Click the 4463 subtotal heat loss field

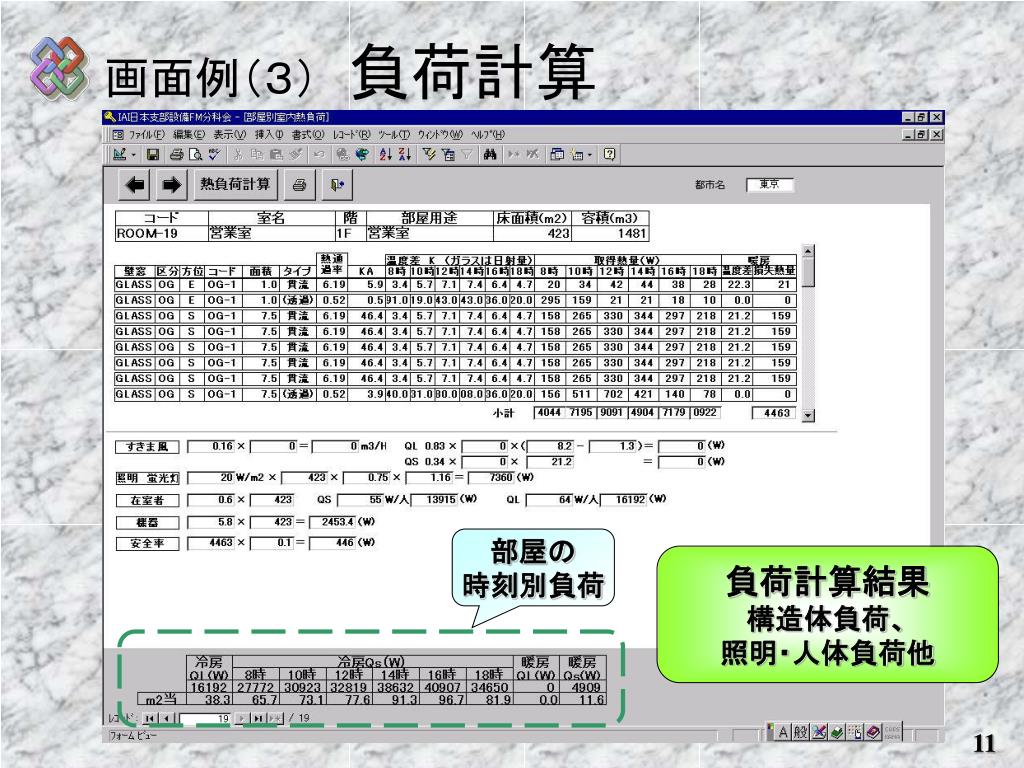774,413
